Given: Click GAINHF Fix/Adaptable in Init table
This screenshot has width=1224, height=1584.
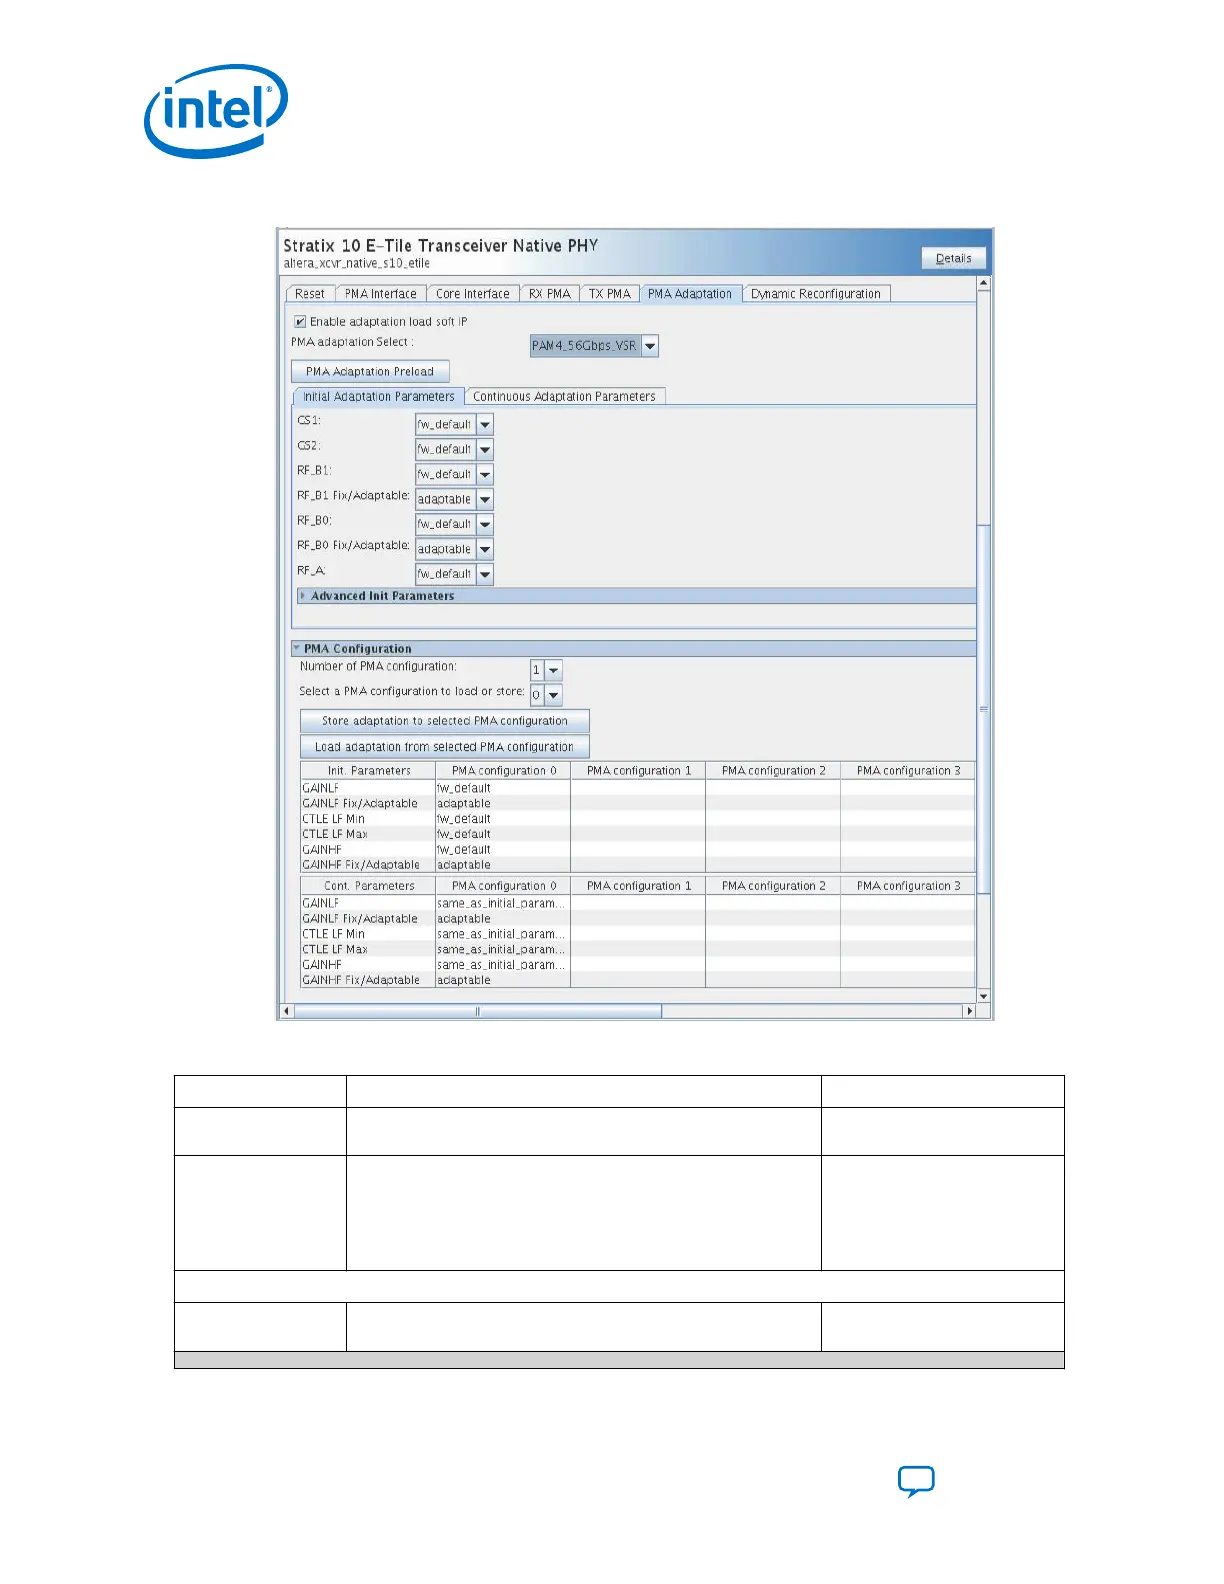Looking at the screenshot, I should (361, 865).
